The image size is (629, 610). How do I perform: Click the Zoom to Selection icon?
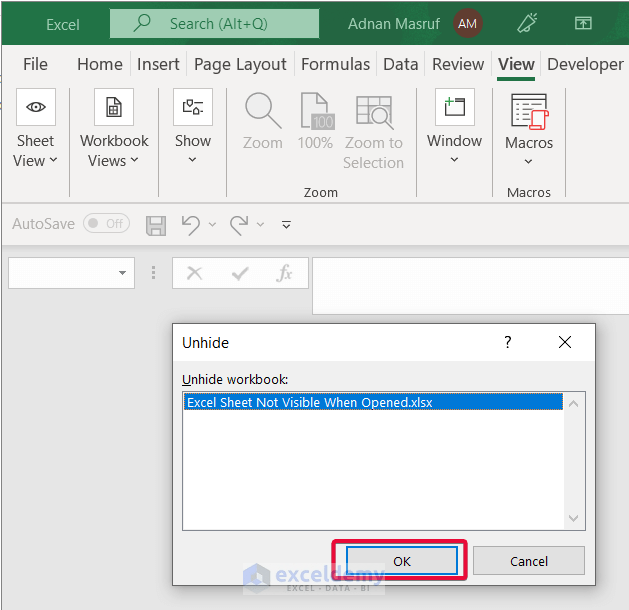click(374, 112)
